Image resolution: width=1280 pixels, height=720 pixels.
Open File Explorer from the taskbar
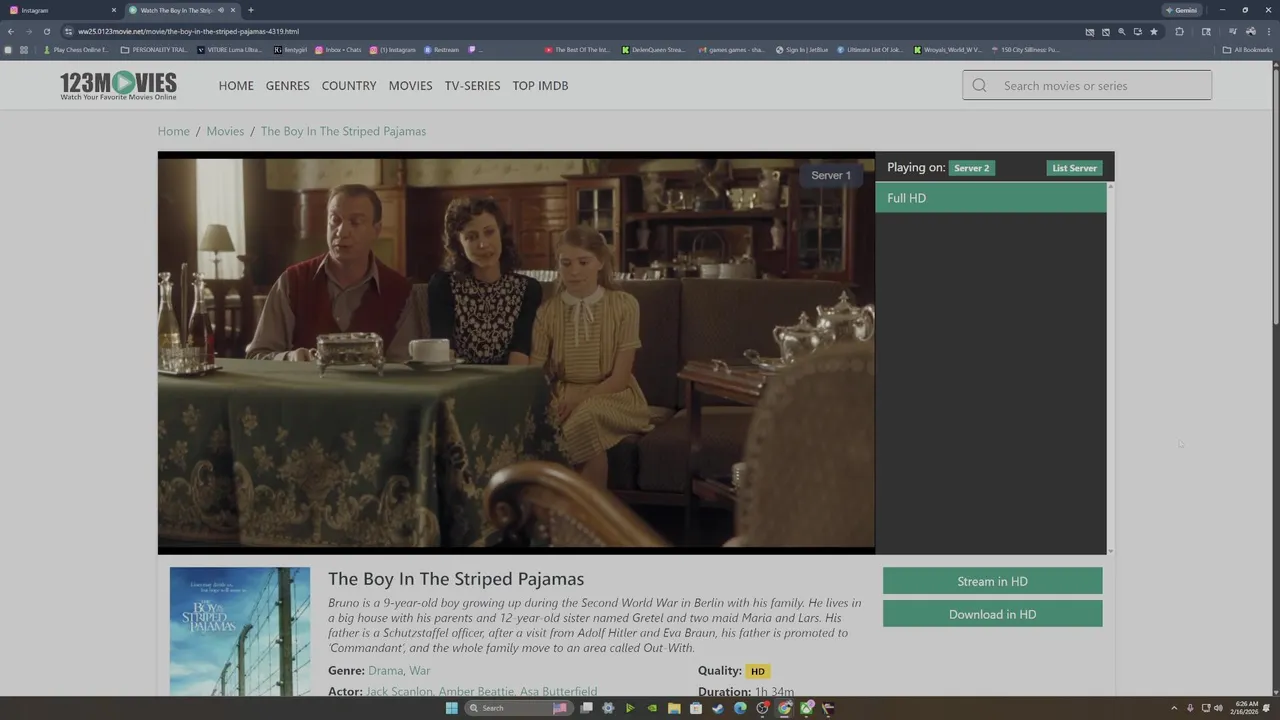tap(674, 708)
